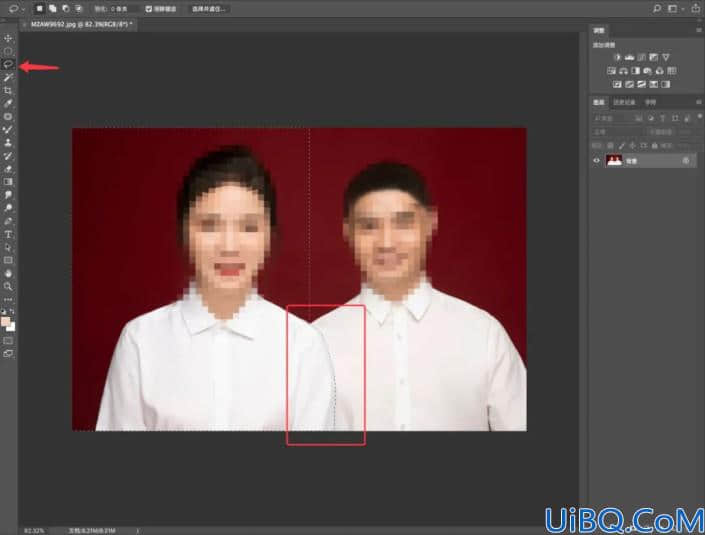The height and width of the screenshot is (535, 705).
Task: Add an Invert adjustment
Action: pyautogui.click(x=617, y=84)
